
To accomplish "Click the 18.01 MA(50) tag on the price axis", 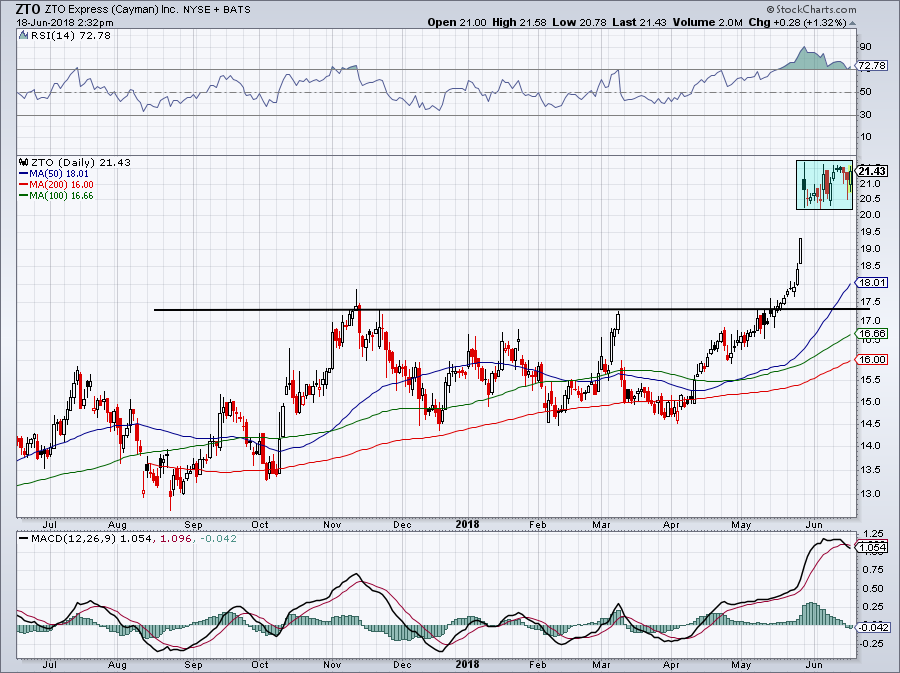I will point(872,282).
